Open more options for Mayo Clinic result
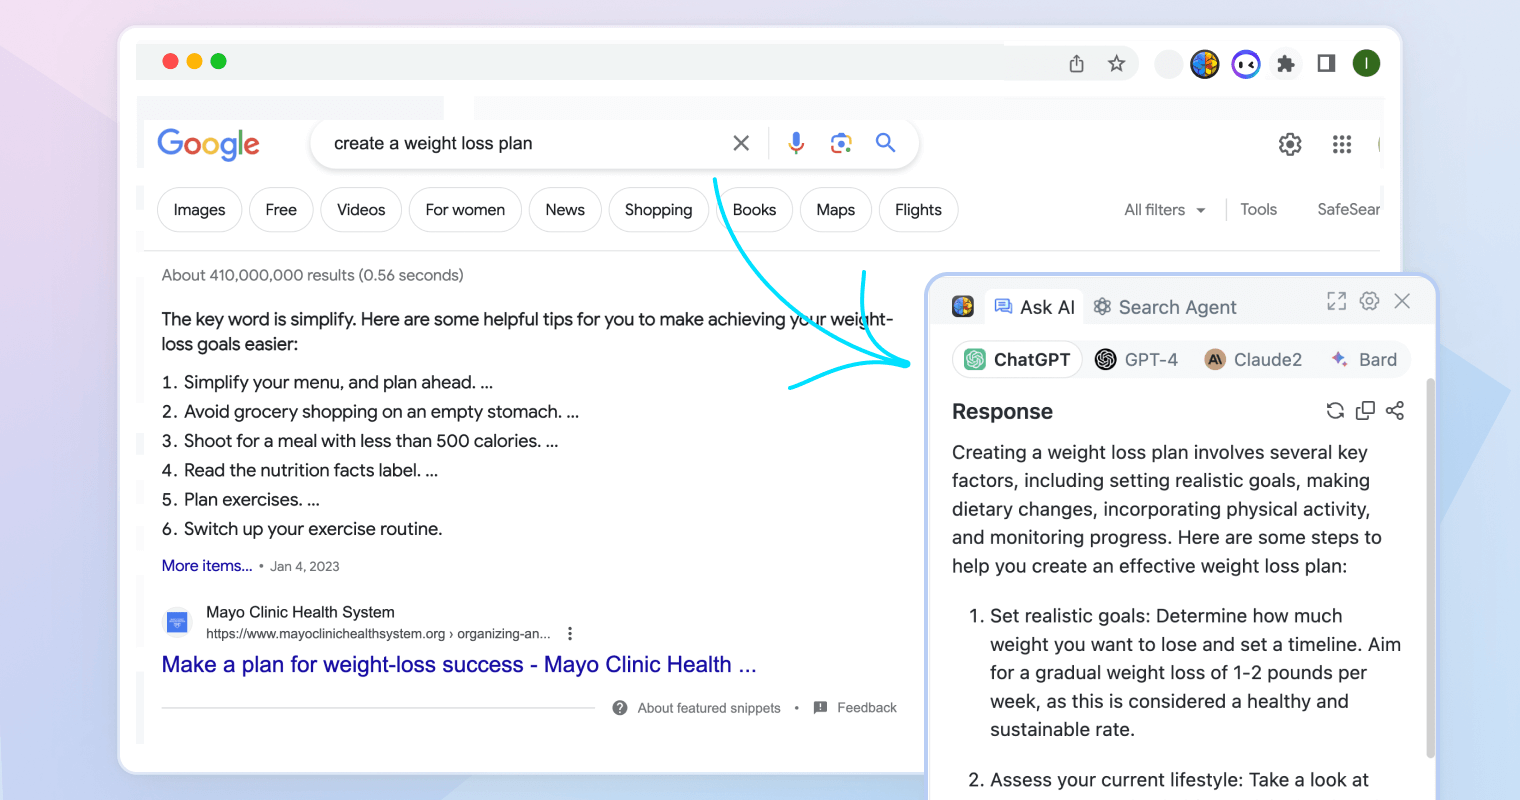Screen dimensions: 1520x800 coord(570,633)
